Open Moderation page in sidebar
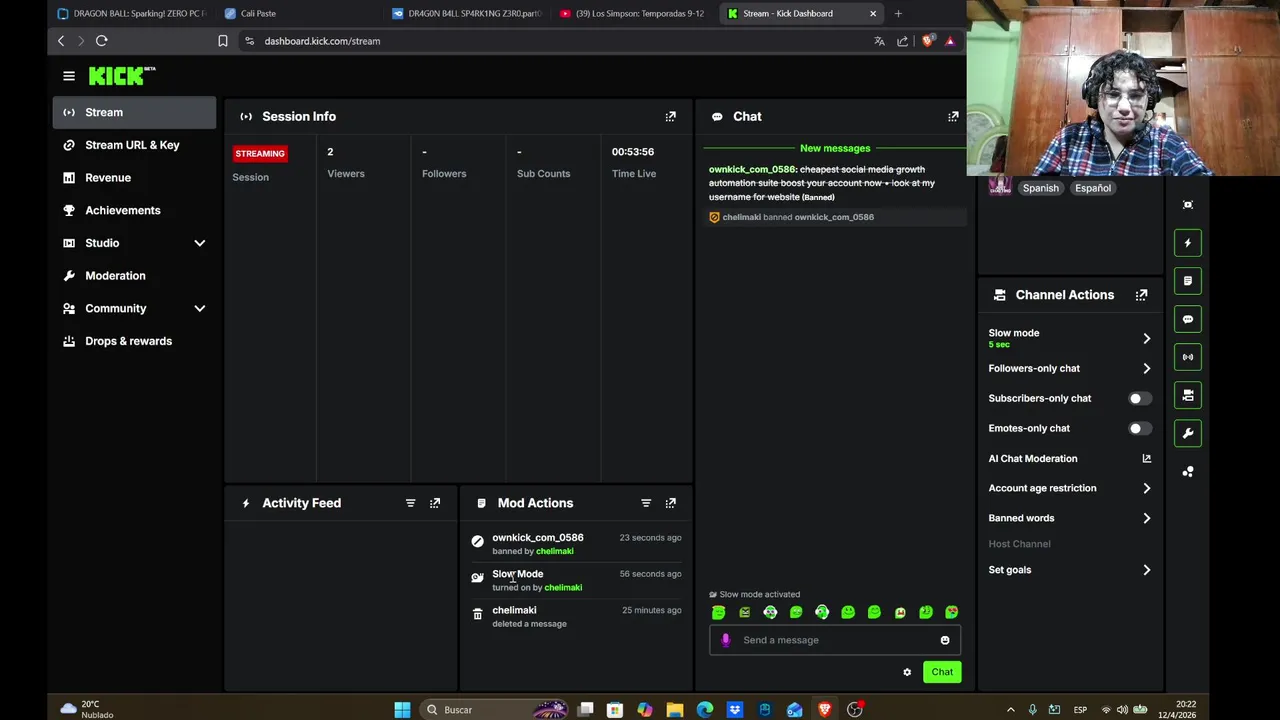Viewport: 1280px width, 720px height. (x=134, y=276)
